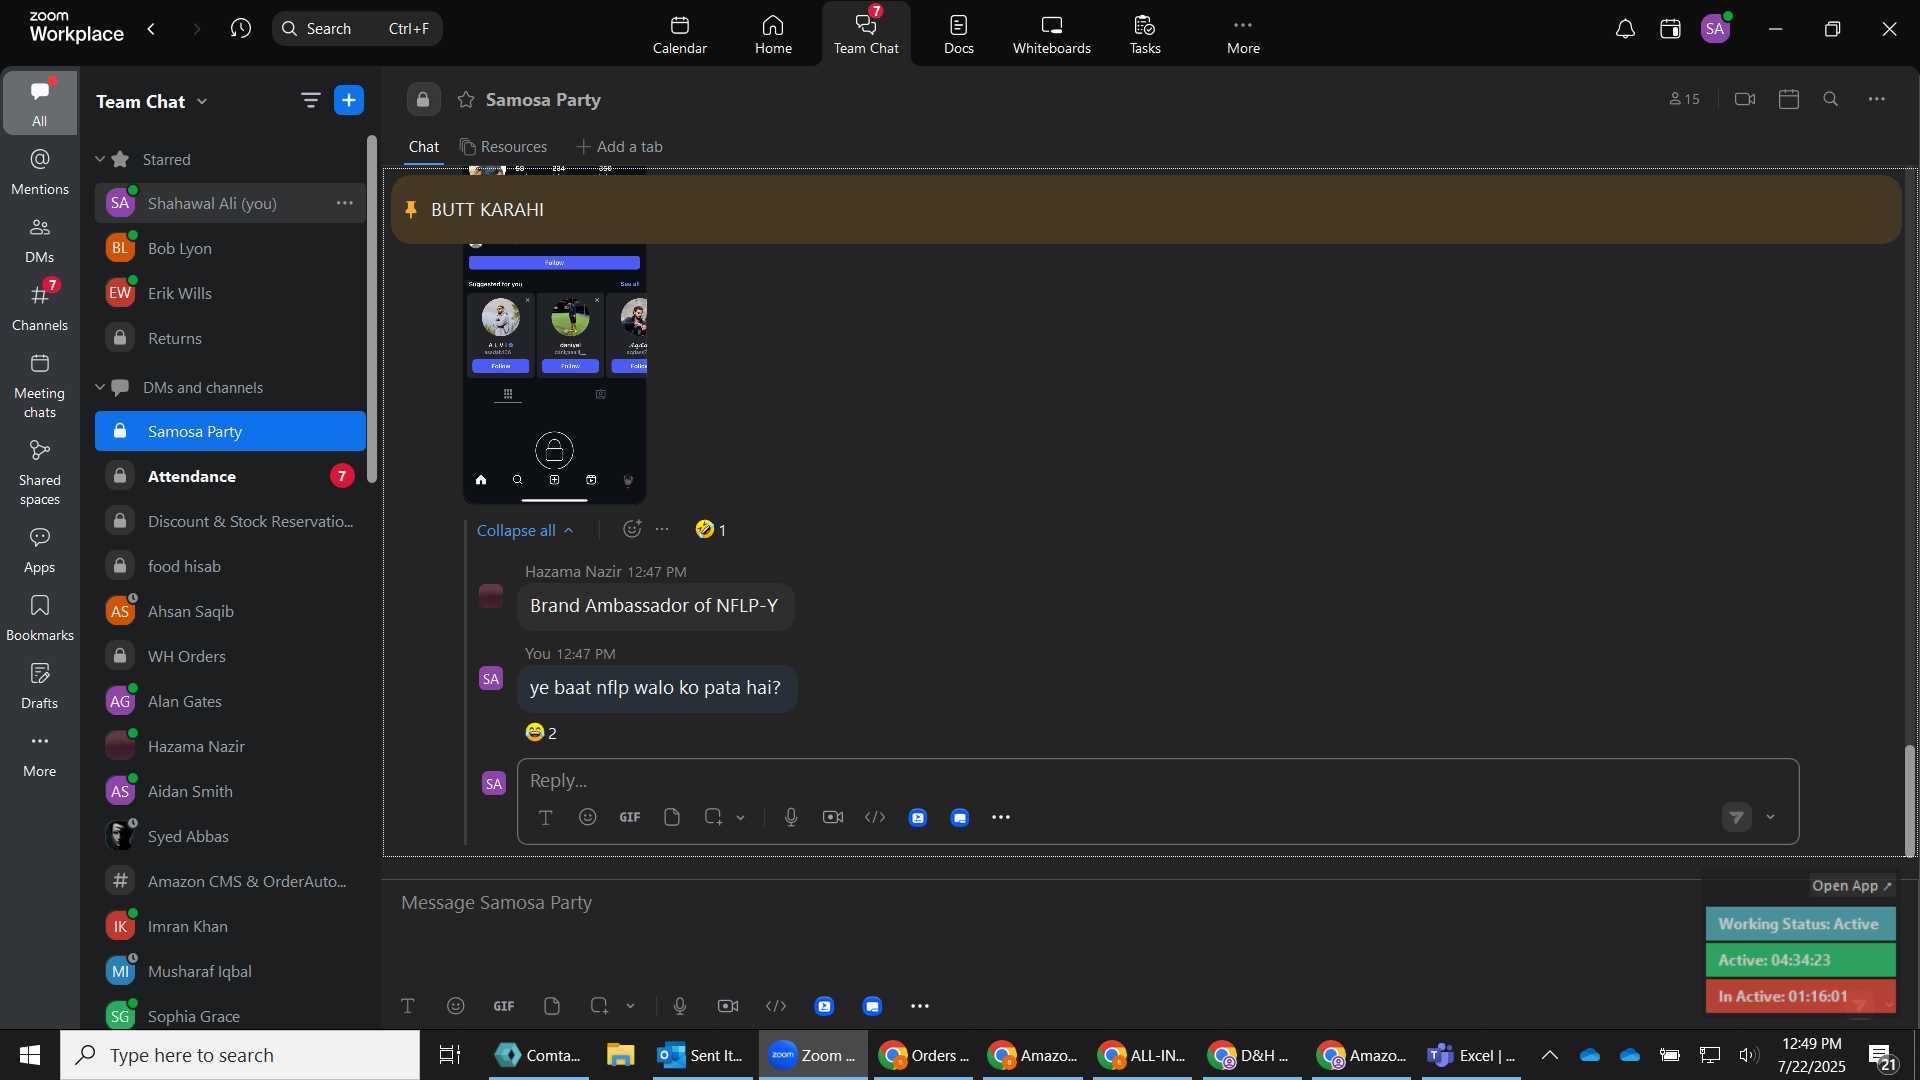Open the Resources tab in channel
This screenshot has width=1920, height=1080.
tap(503, 147)
